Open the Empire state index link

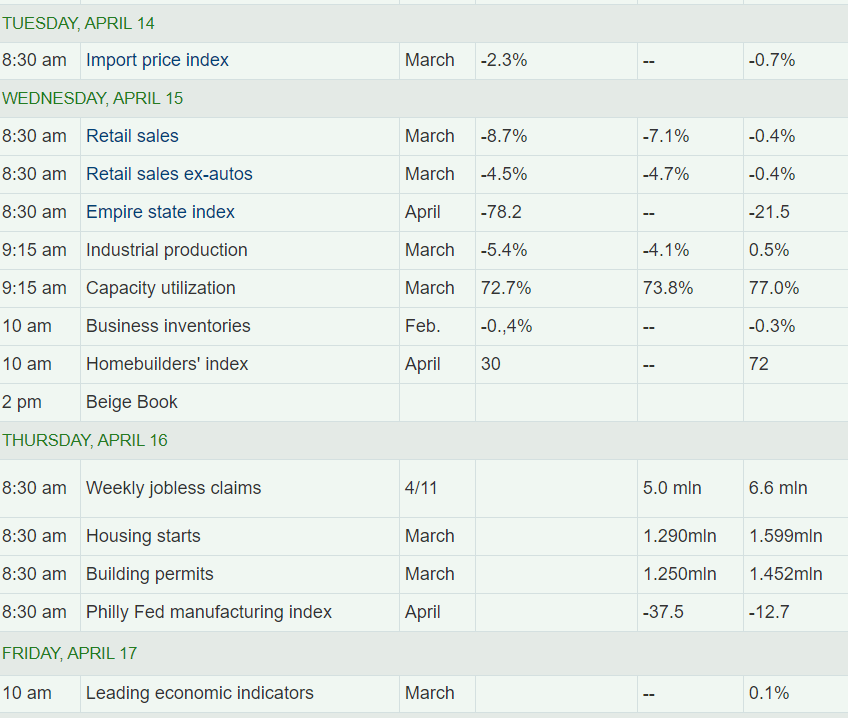160,211
